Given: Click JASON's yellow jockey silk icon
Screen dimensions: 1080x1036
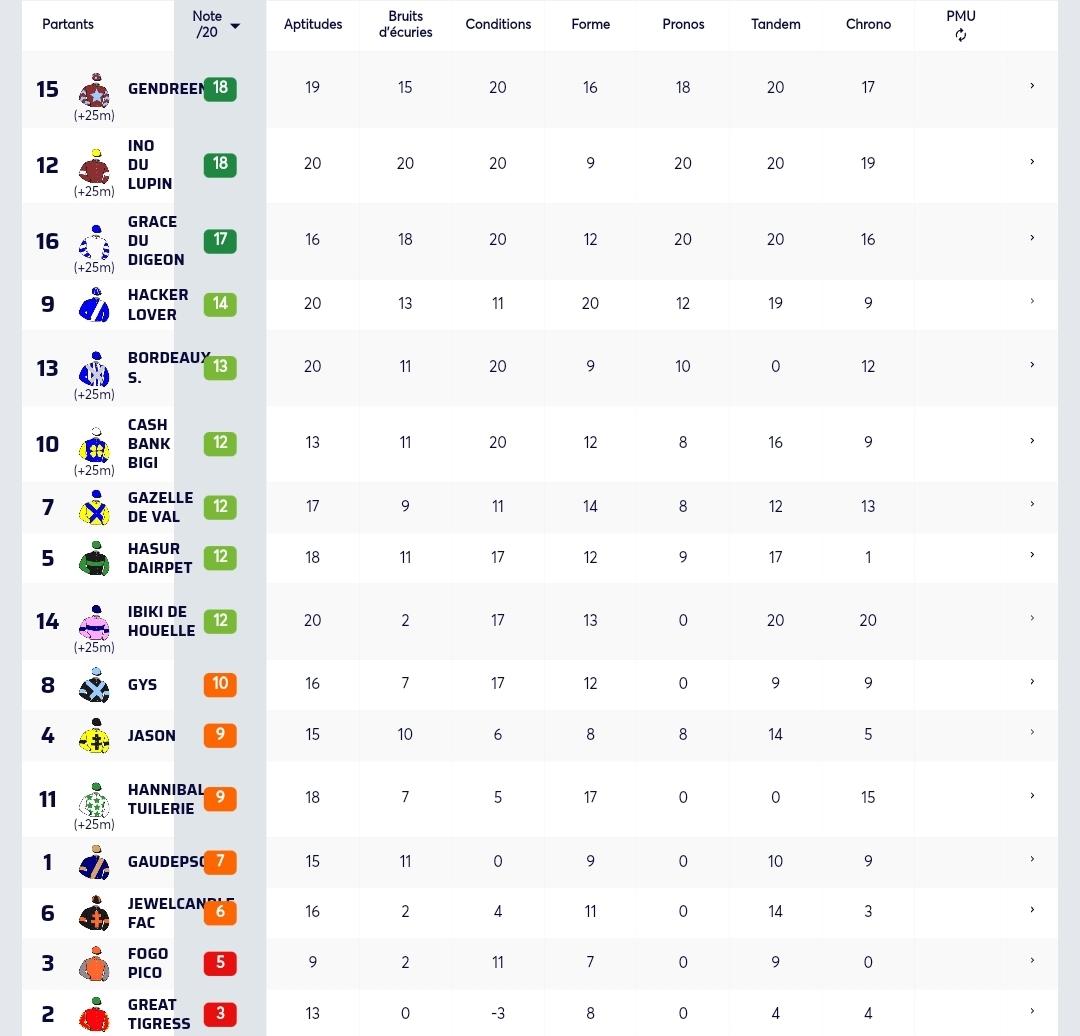Looking at the screenshot, I should 95,736.
